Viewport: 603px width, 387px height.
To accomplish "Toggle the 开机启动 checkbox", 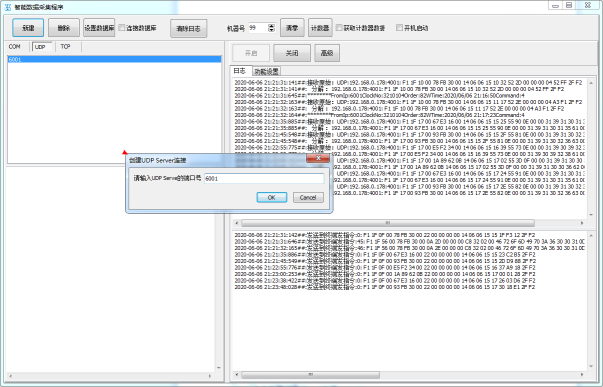I will click(399, 28).
